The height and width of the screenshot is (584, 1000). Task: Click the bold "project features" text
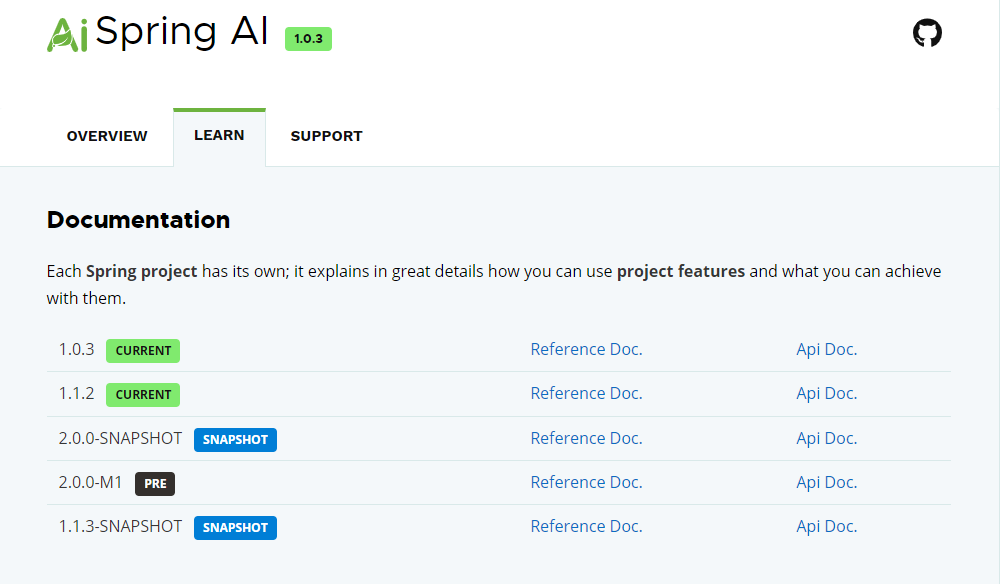pos(680,272)
